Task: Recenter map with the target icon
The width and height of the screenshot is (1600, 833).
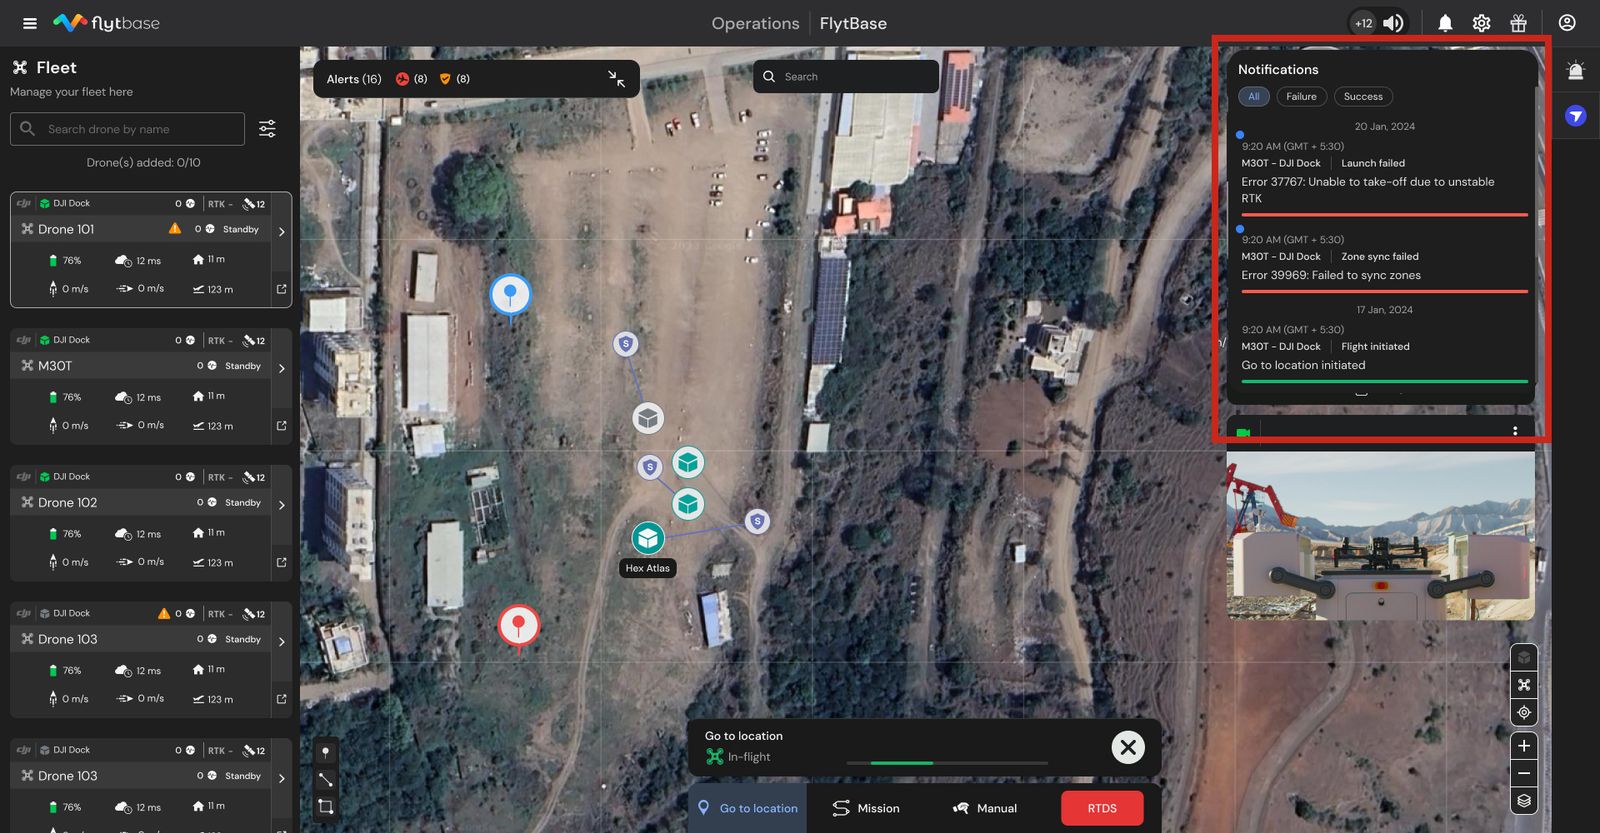Action: click(1524, 713)
